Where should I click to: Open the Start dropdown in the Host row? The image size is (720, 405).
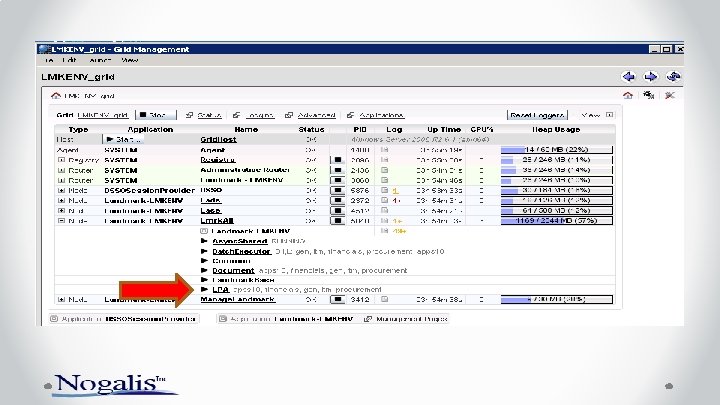[x=123, y=139]
